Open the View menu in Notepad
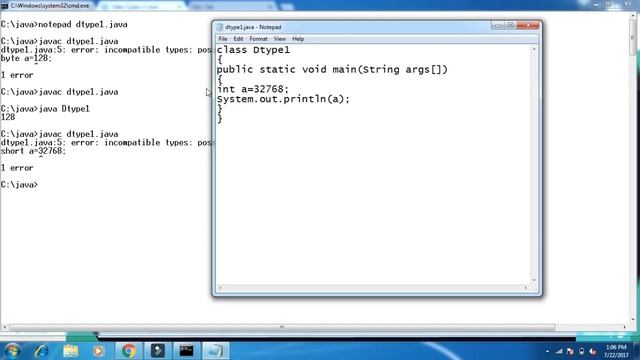 tap(280, 39)
